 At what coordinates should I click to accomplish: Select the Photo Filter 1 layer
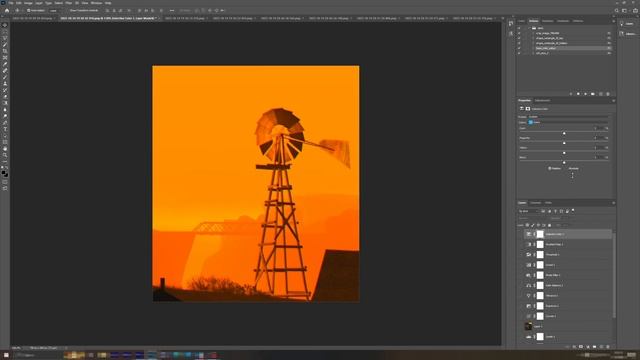[569, 275]
